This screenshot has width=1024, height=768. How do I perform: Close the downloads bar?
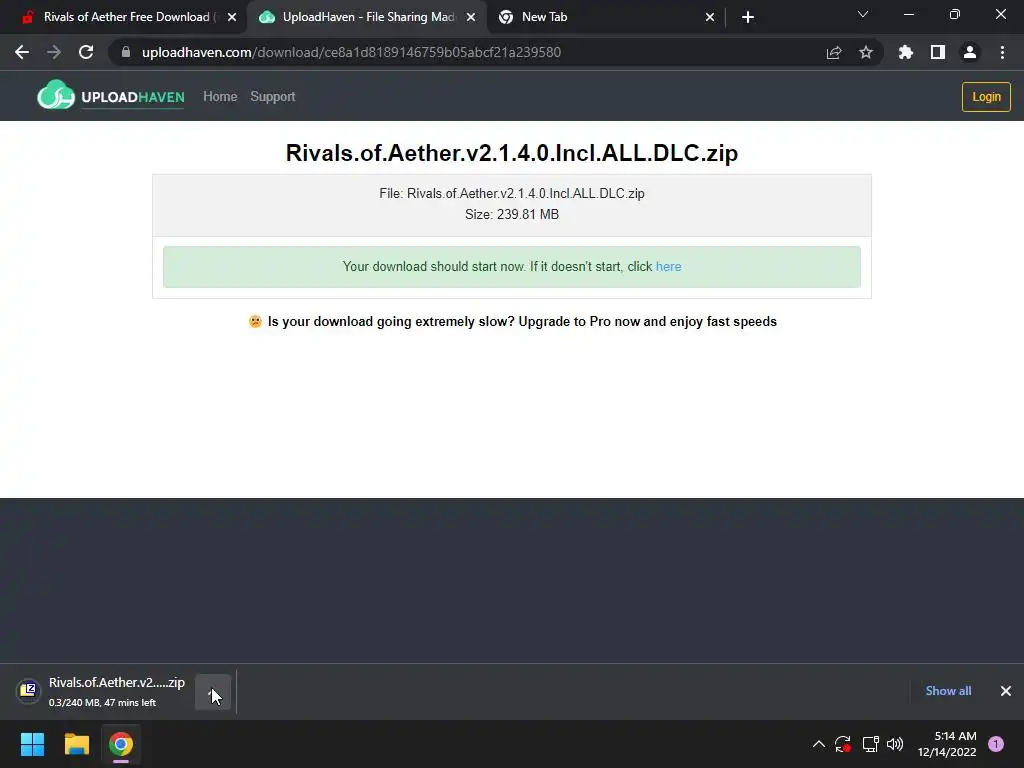click(x=1006, y=691)
